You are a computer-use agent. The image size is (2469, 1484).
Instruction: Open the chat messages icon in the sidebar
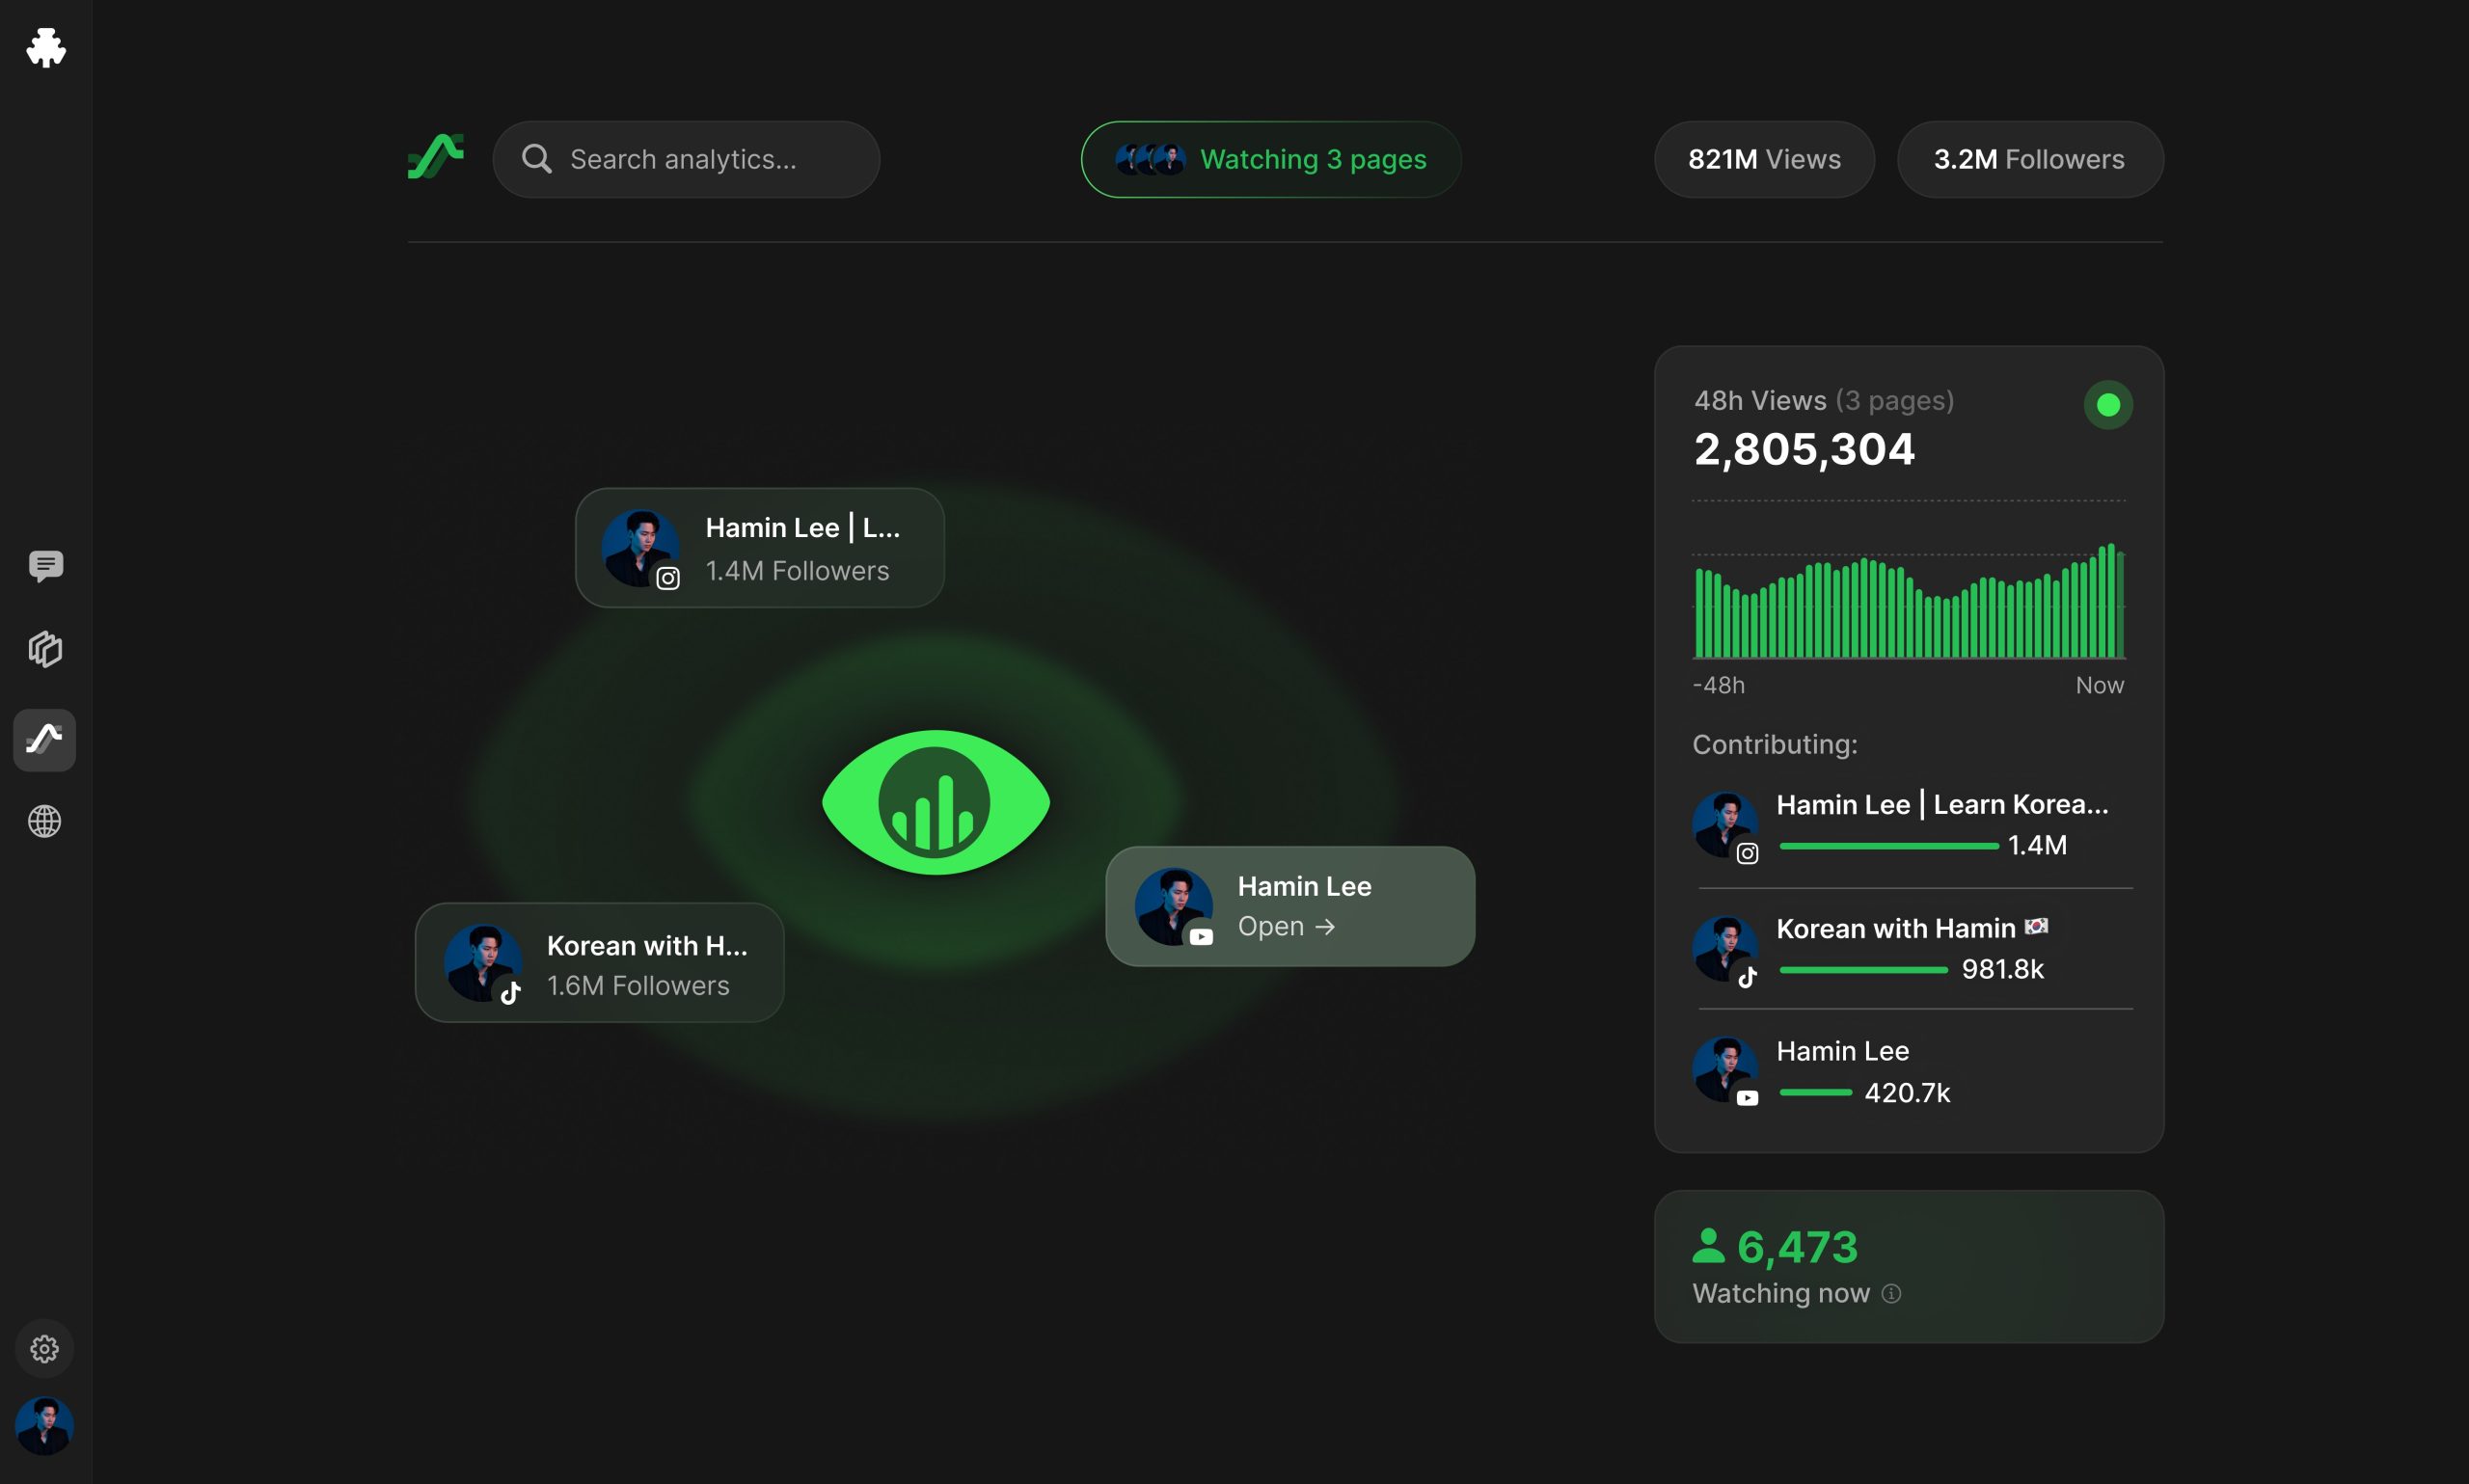(x=45, y=567)
